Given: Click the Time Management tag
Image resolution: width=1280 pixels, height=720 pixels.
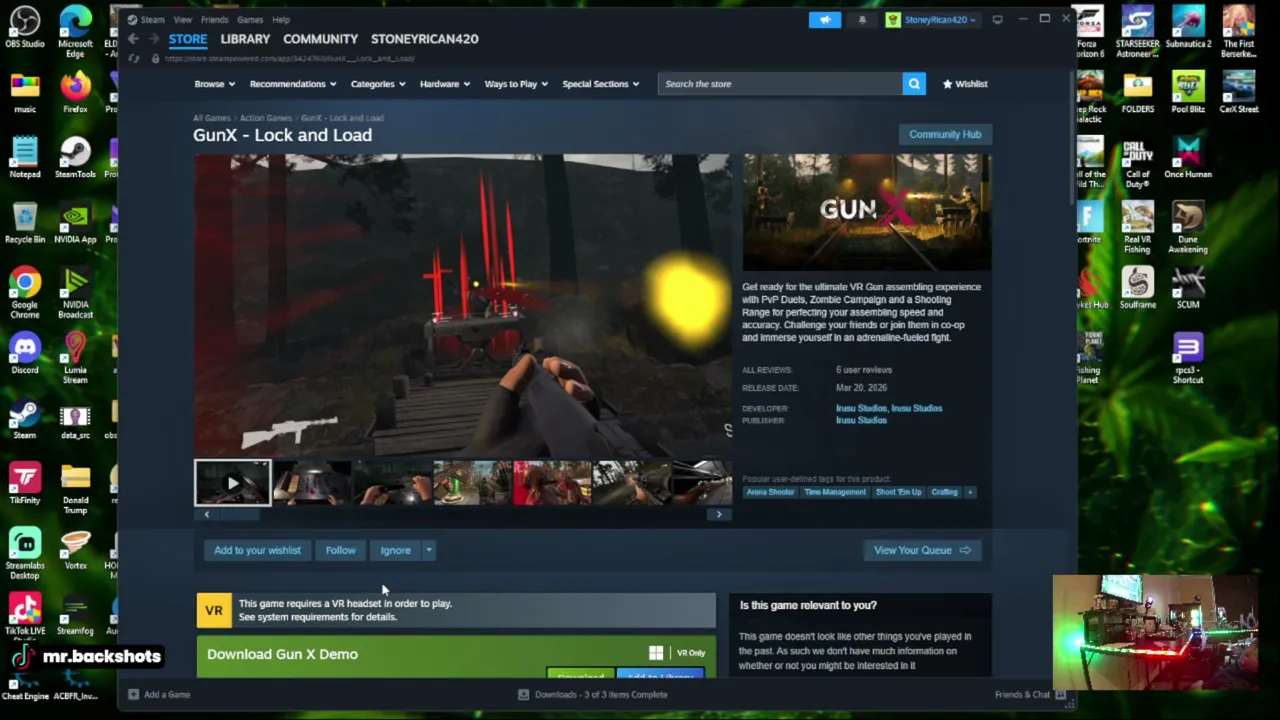Looking at the screenshot, I should tap(835, 492).
